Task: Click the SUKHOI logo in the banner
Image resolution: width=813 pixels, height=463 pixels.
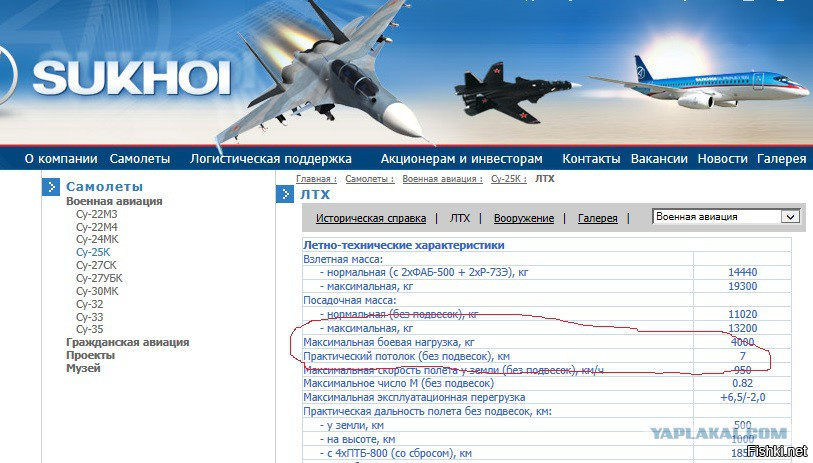Action: (132, 78)
